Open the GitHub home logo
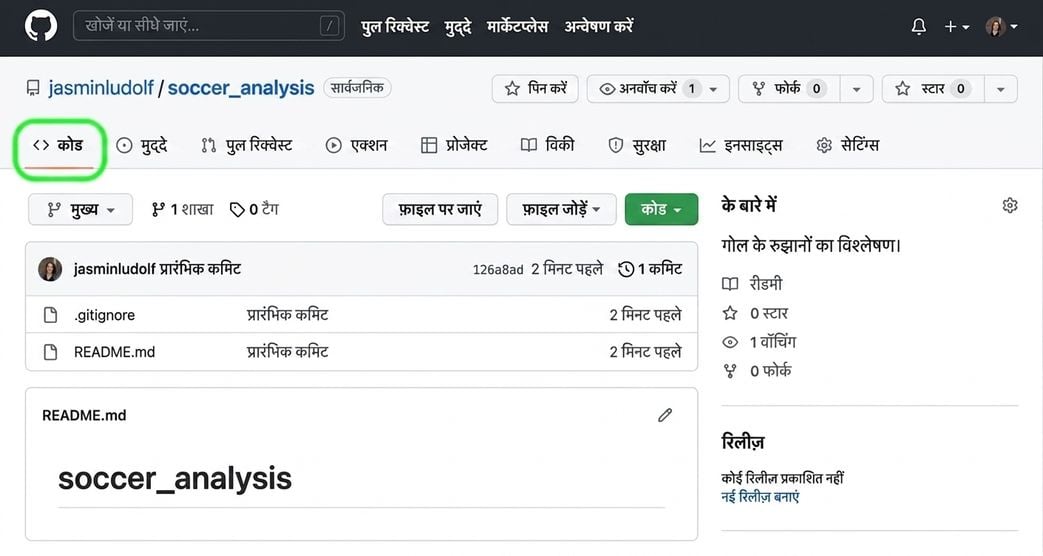 pyautogui.click(x=41, y=27)
